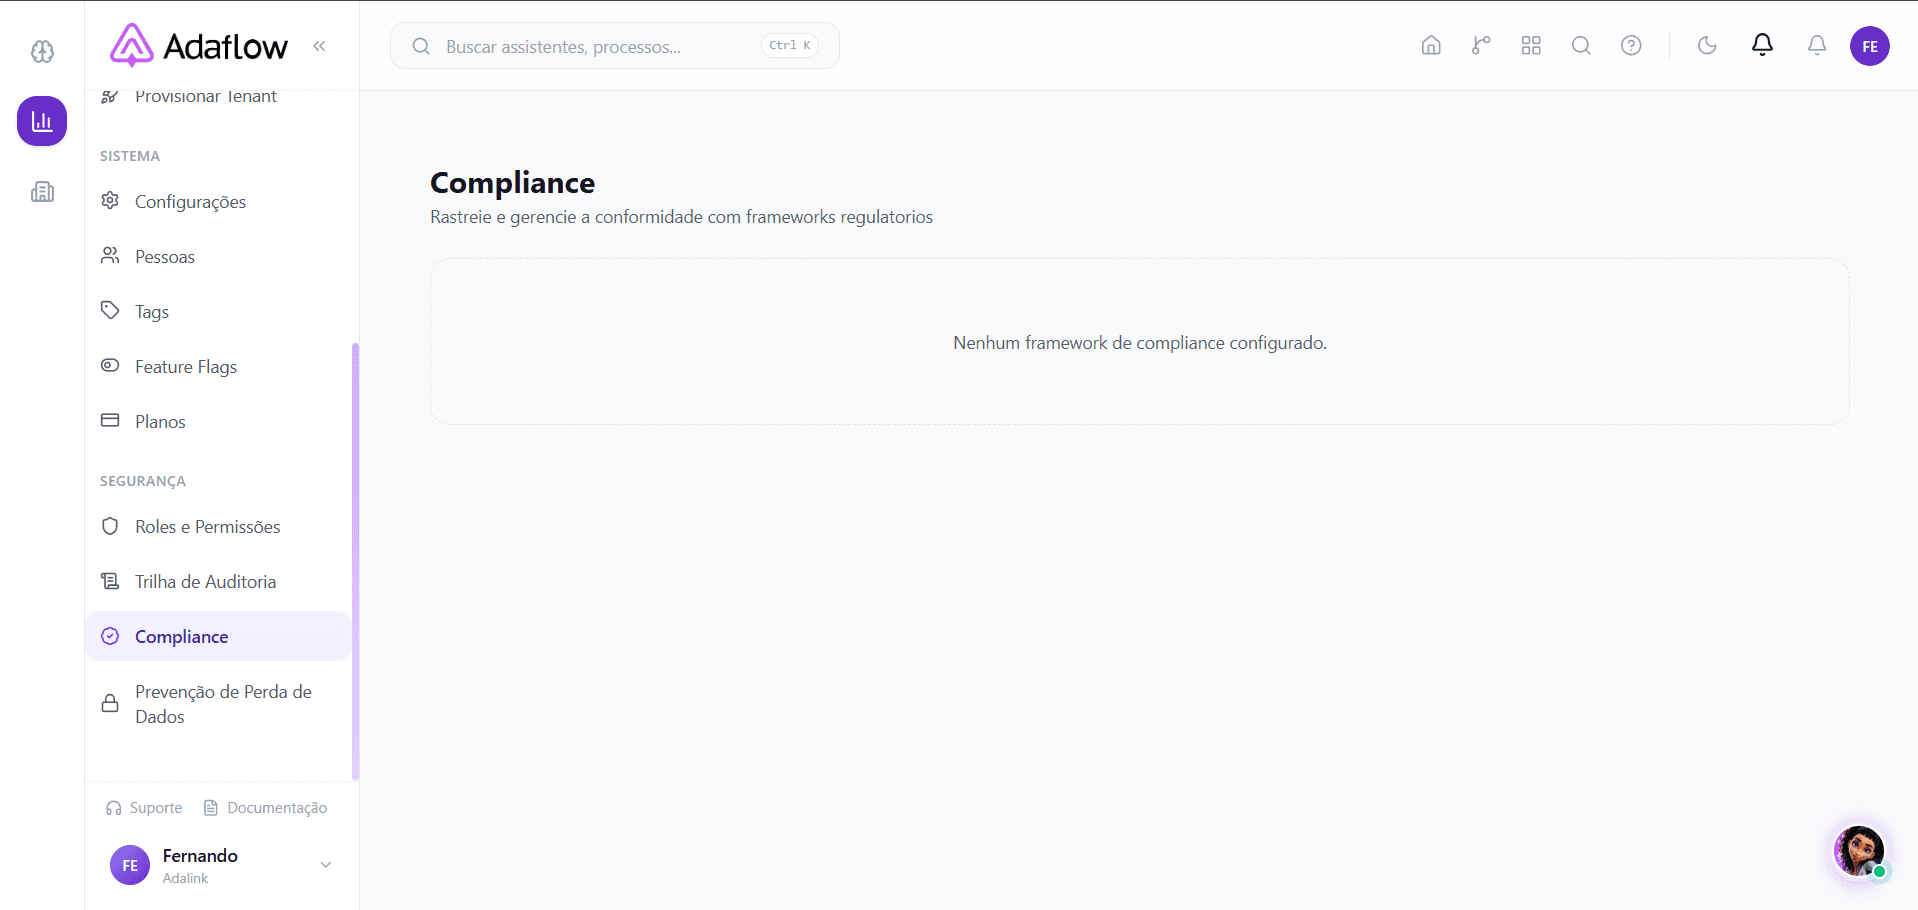The image size is (1918, 910).
Task: Collapse sidebar with double chevron
Action: (319, 46)
